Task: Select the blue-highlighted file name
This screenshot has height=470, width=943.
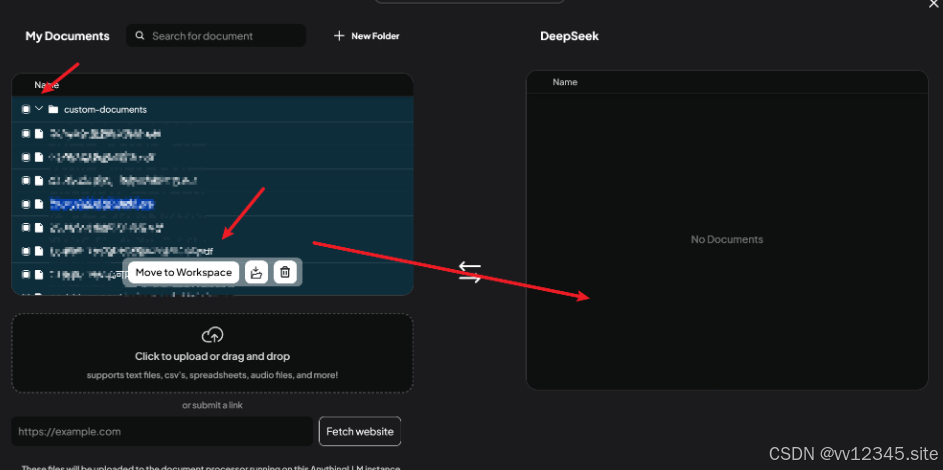Action: [x=102, y=204]
